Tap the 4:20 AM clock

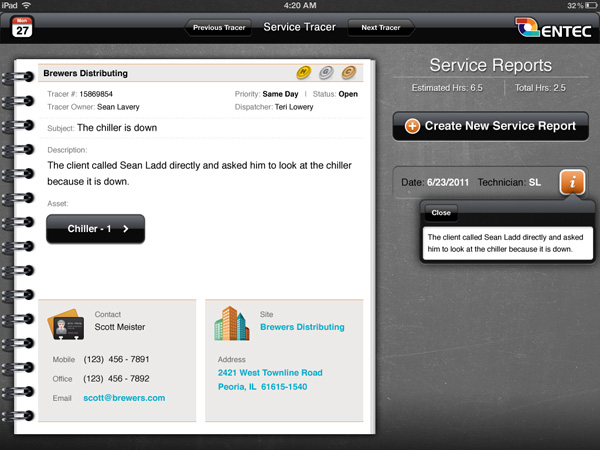click(x=300, y=5)
